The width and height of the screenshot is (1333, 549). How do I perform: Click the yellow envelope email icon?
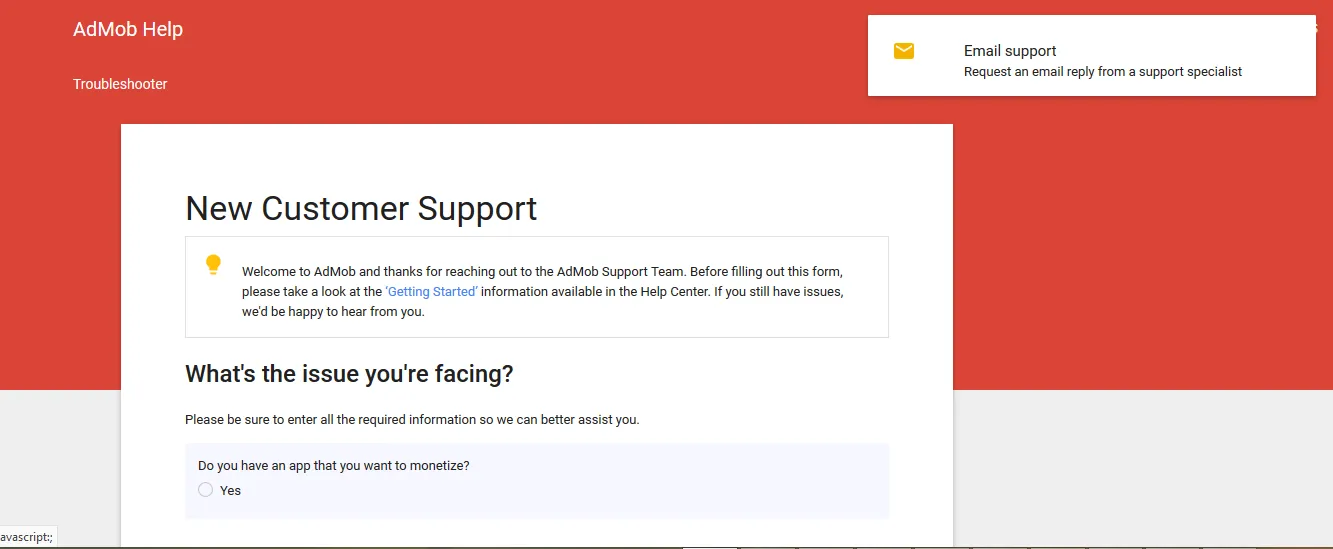[x=904, y=51]
